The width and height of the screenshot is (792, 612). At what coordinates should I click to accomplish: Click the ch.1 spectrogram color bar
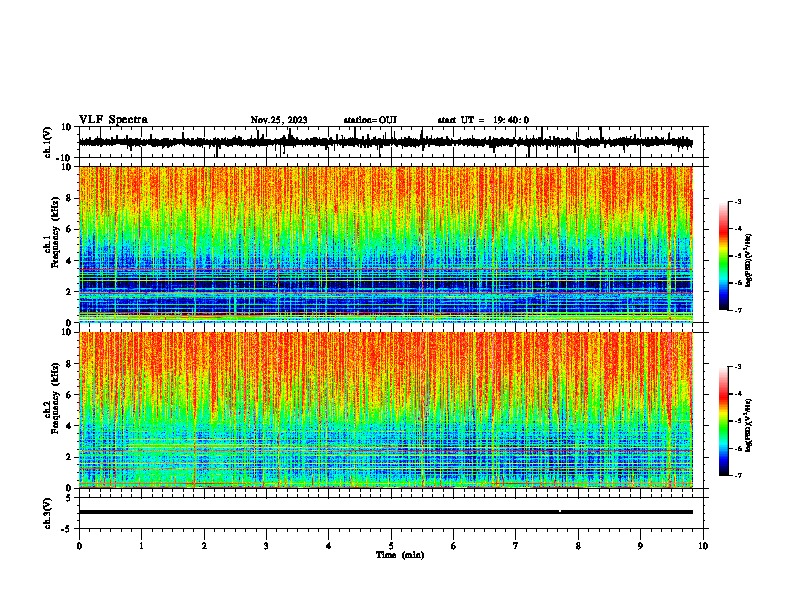pos(724,256)
